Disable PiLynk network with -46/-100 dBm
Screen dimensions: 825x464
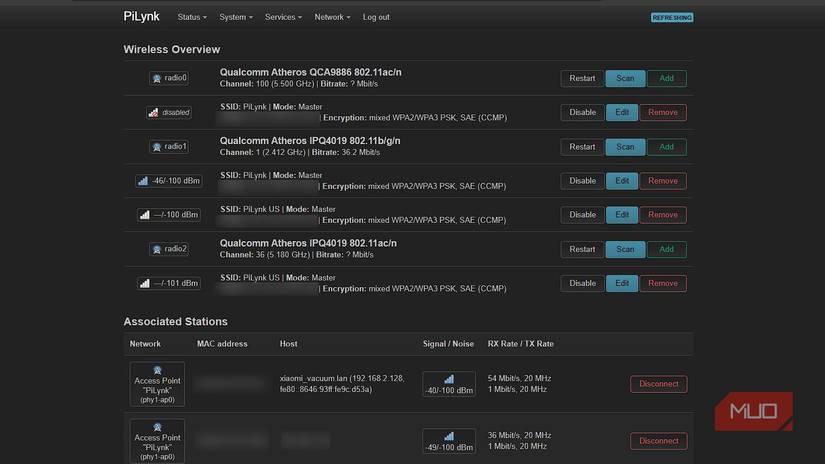[582, 180]
